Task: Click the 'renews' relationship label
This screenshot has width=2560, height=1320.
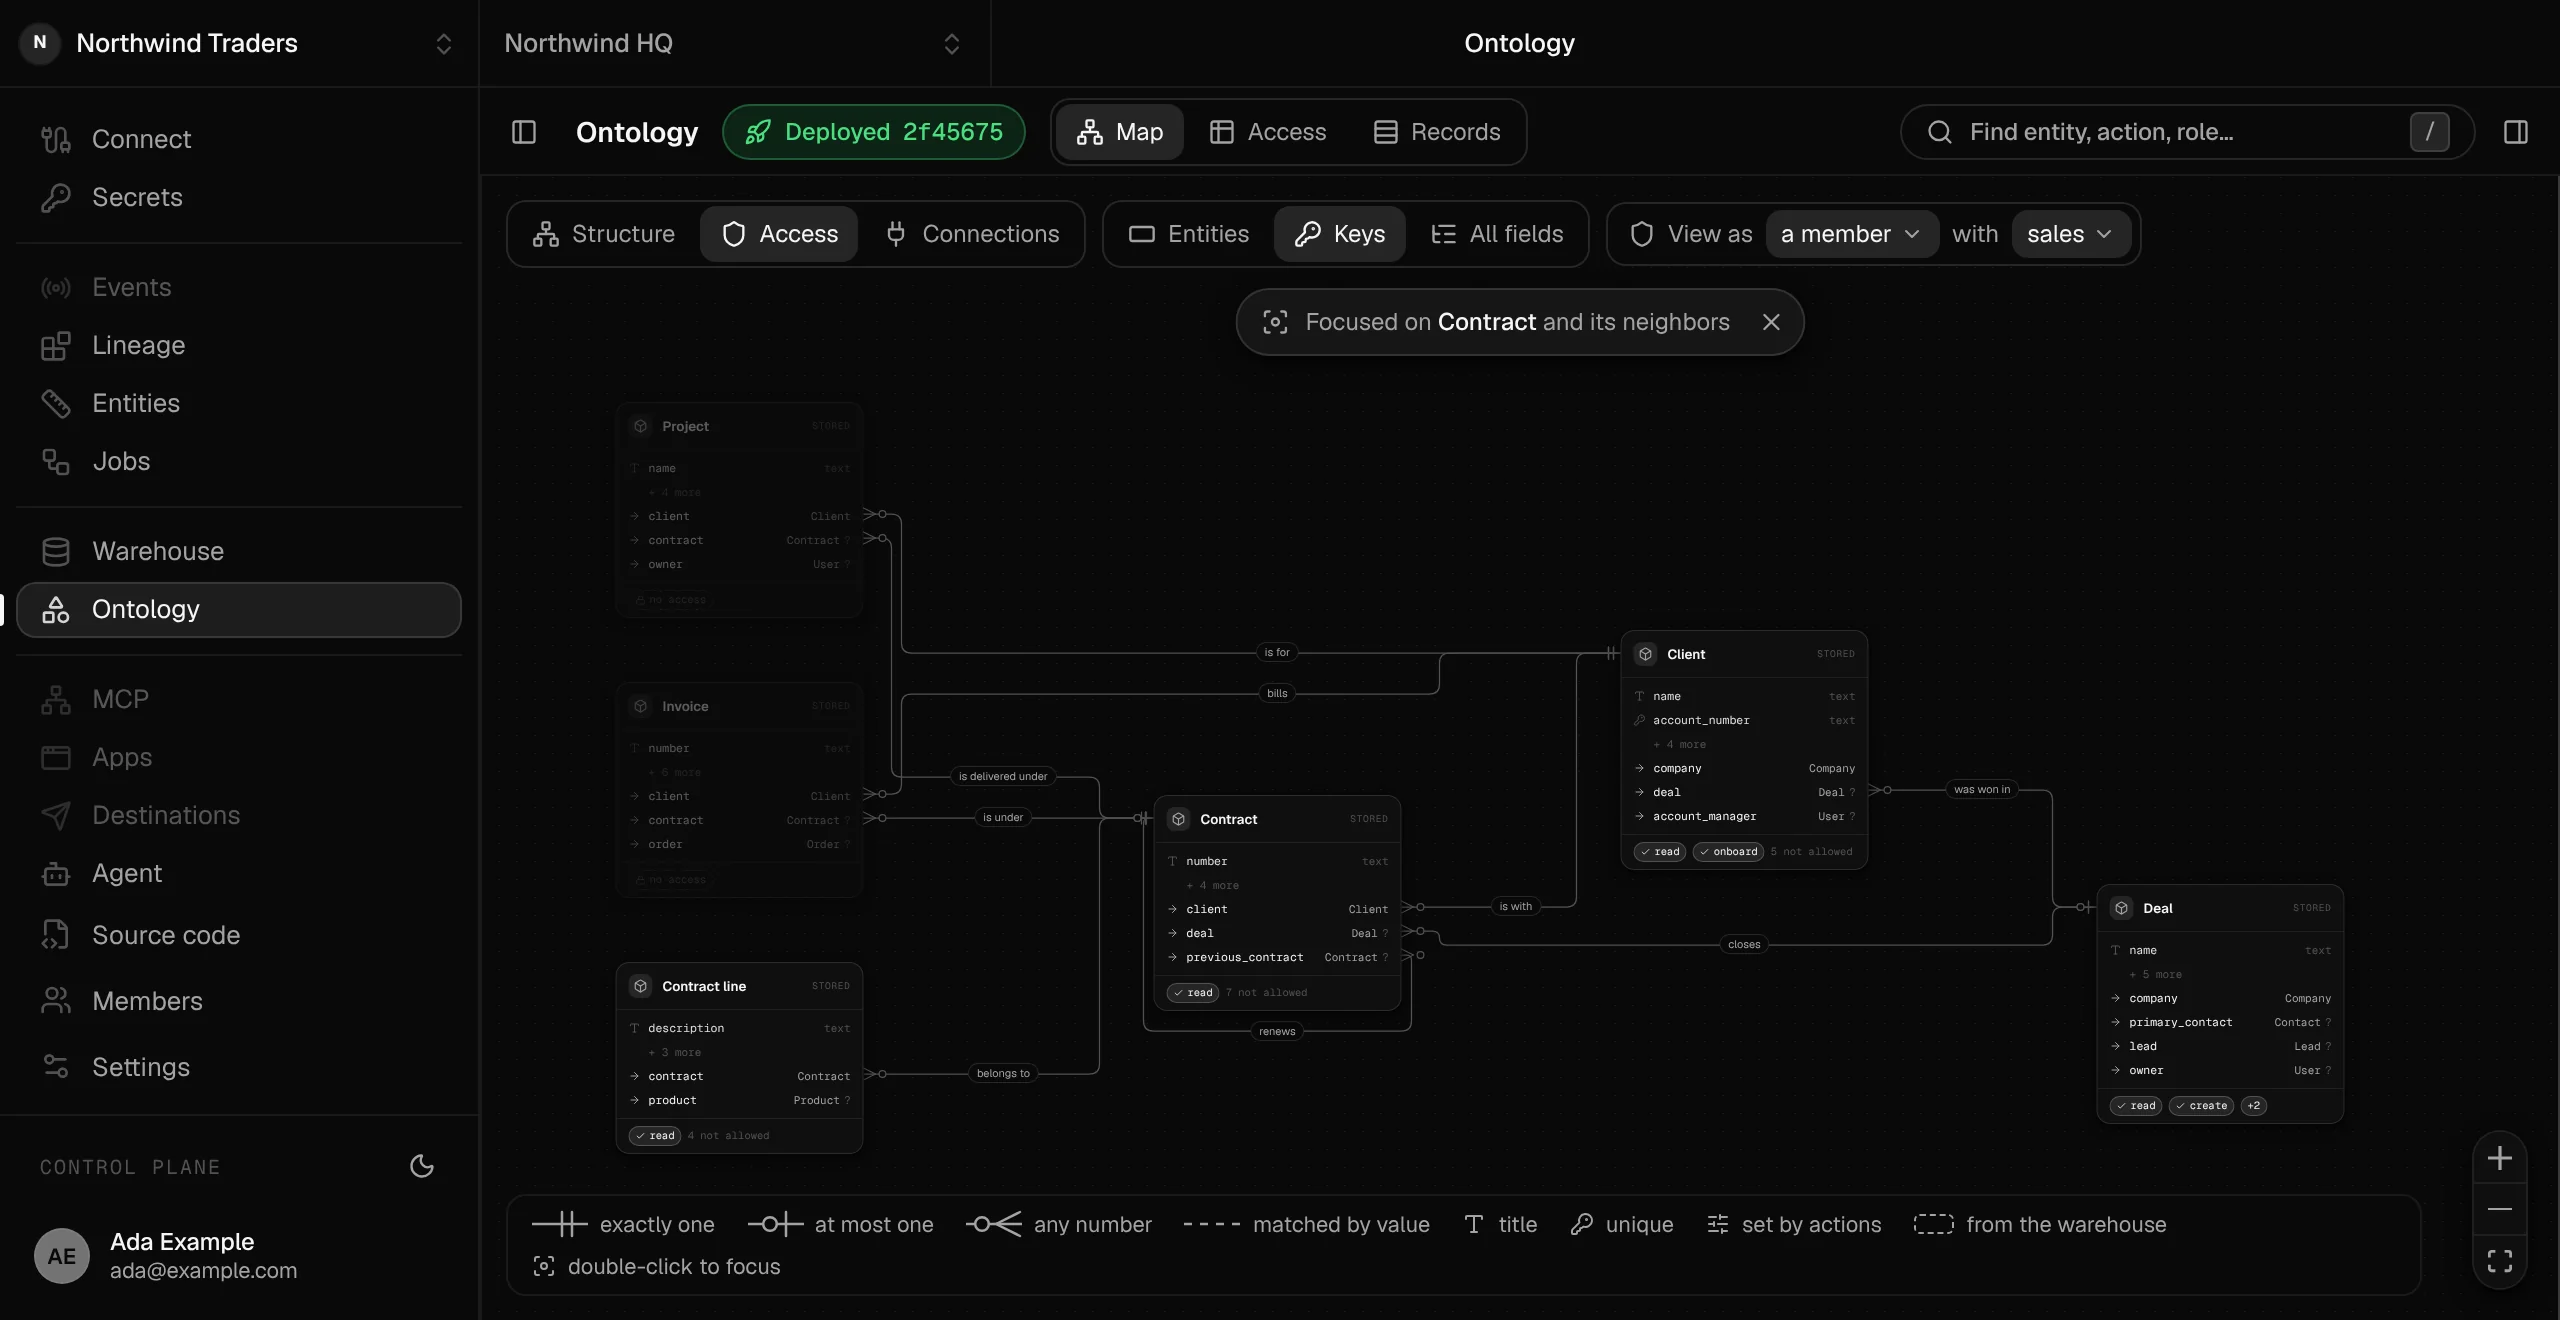Action: (1277, 1031)
